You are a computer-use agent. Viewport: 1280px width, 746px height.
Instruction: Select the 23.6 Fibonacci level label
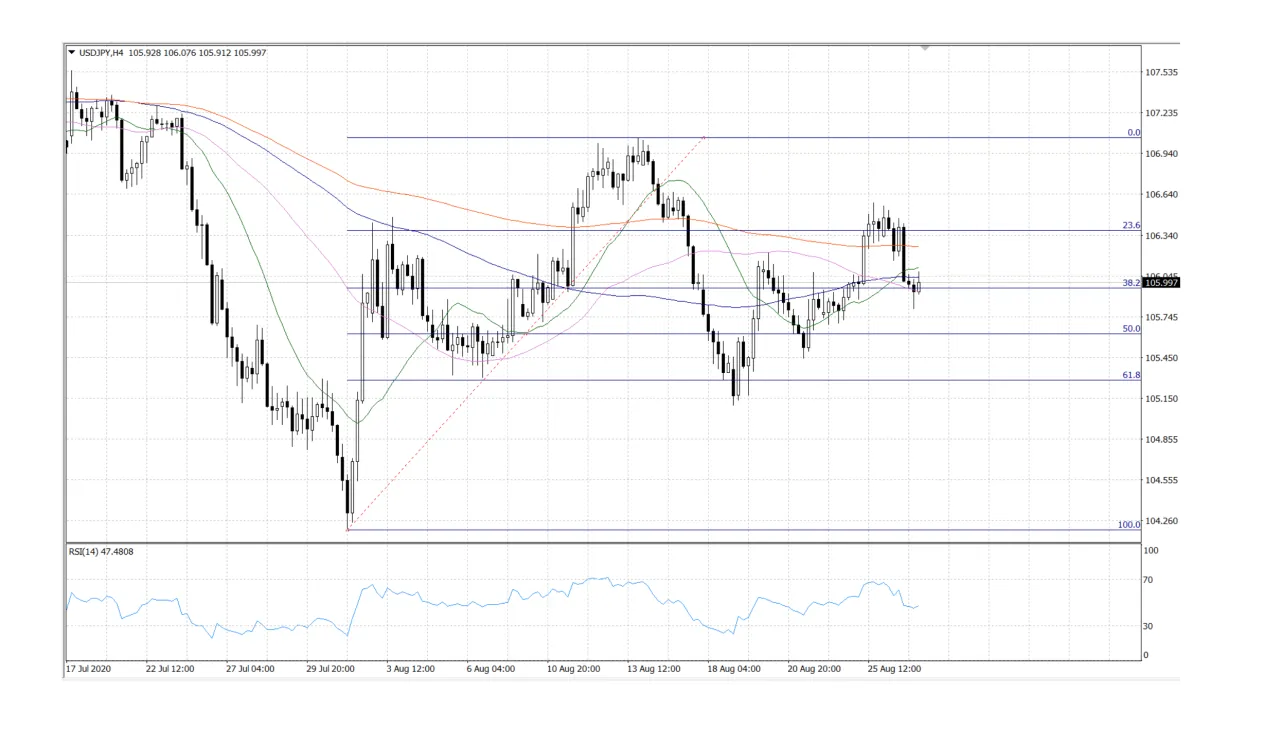(x=1131, y=225)
